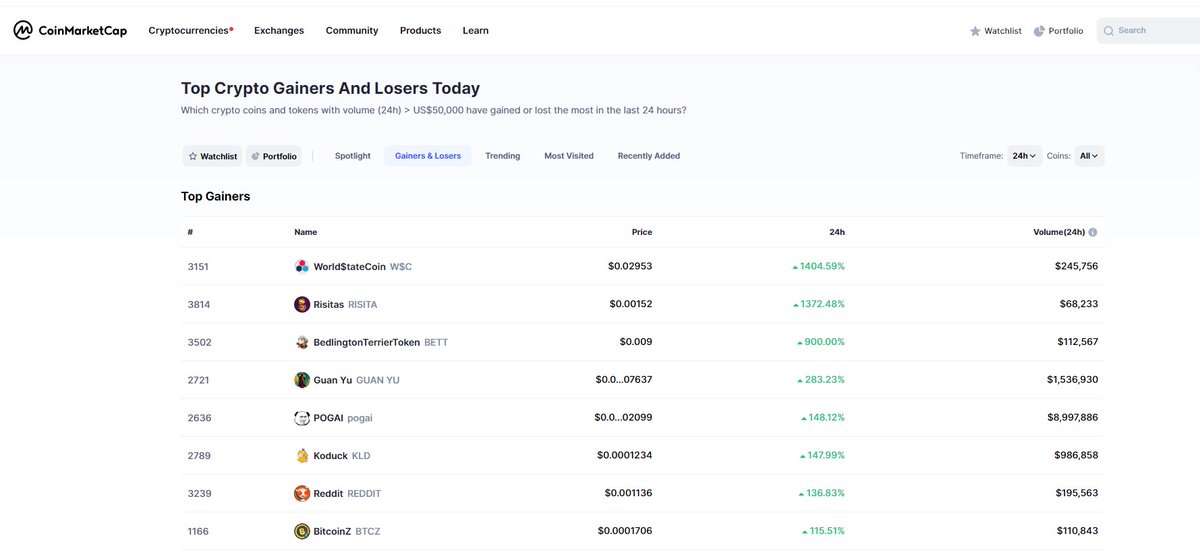The width and height of the screenshot is (1200, 559).
Task: Click the CoinMarketCap logo
Action: (70, 31)
